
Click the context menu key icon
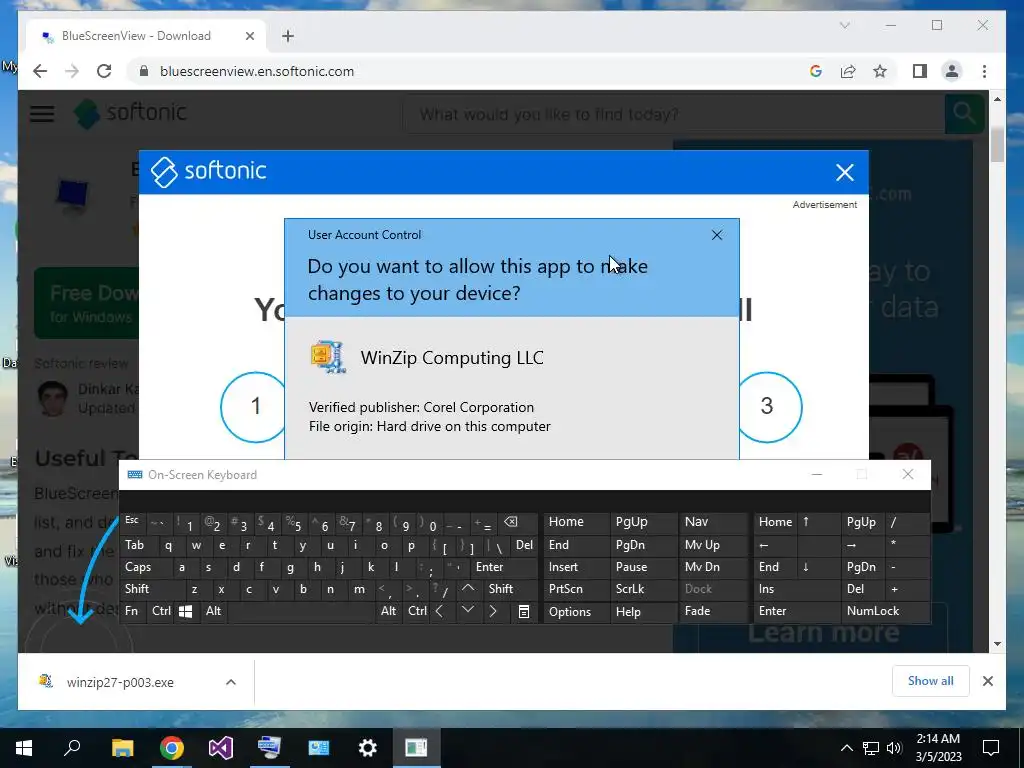[x=524, y=611]
